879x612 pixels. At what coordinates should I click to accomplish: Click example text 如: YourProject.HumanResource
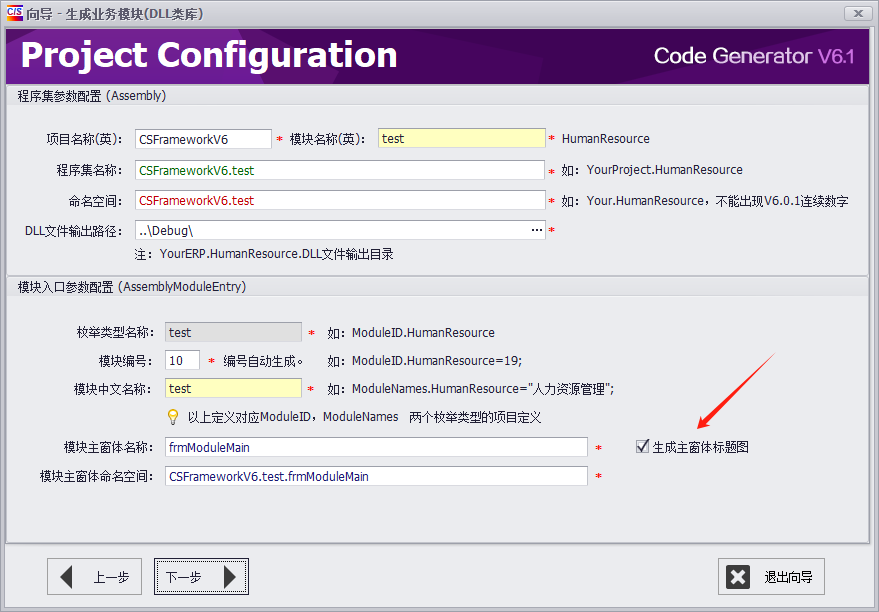click(652, 170)
